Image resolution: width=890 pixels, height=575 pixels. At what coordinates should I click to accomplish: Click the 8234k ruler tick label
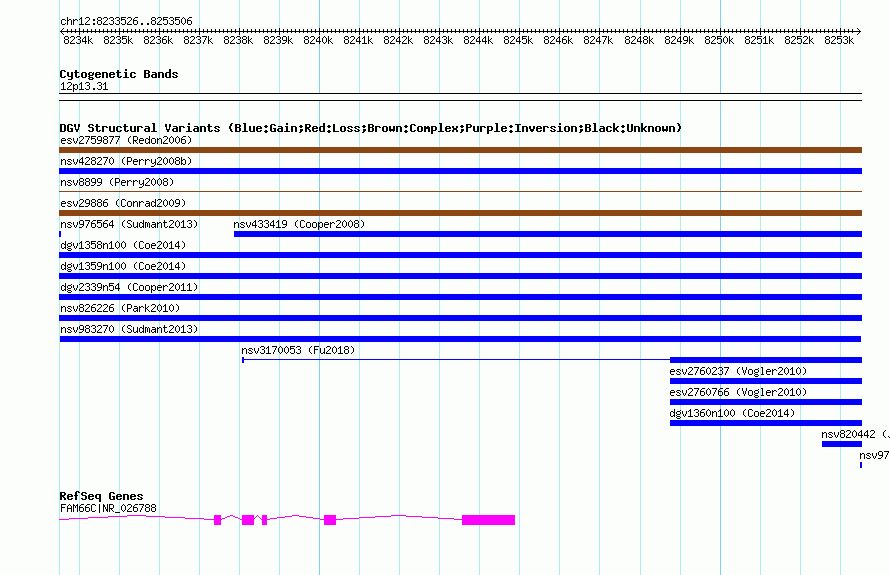point(78,40)
